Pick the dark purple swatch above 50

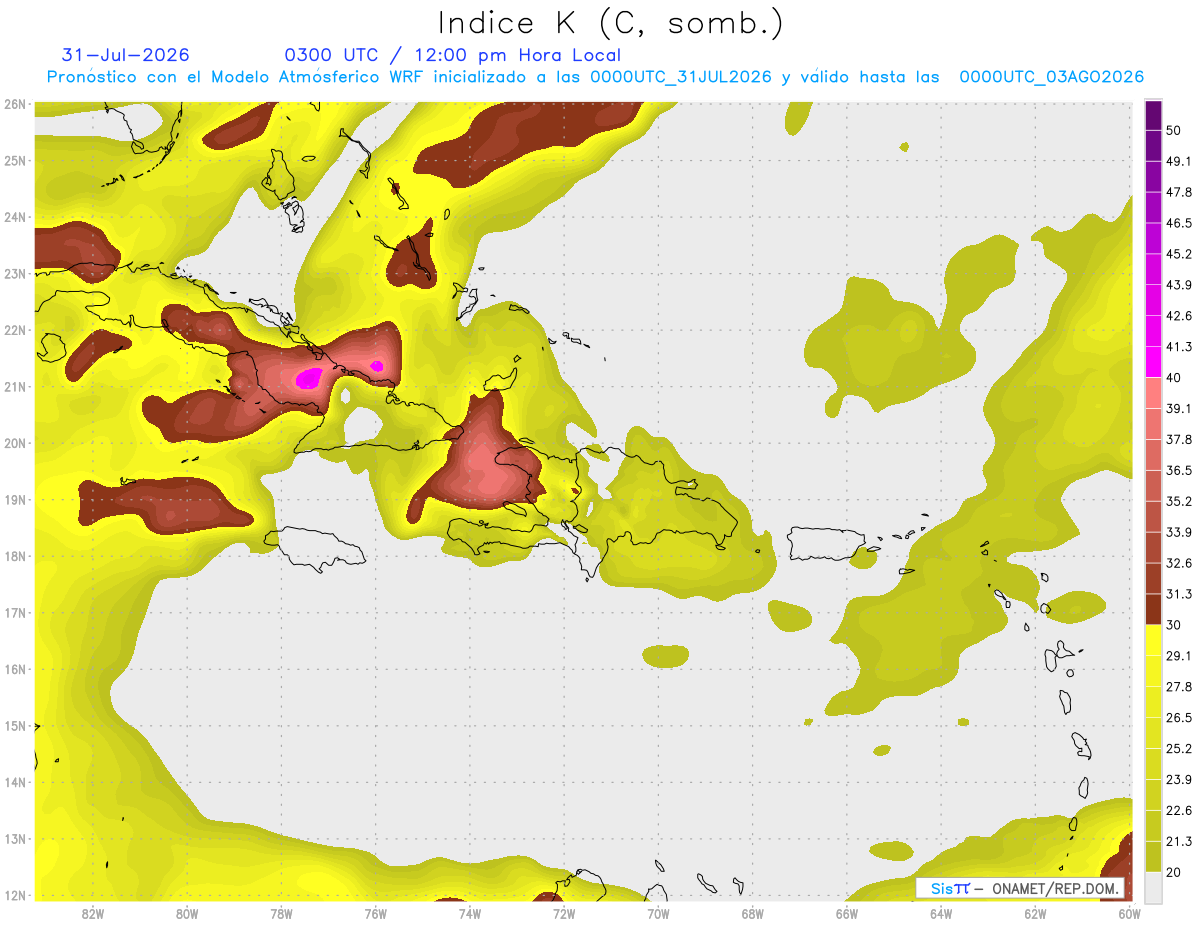[x=1153, y=115]
